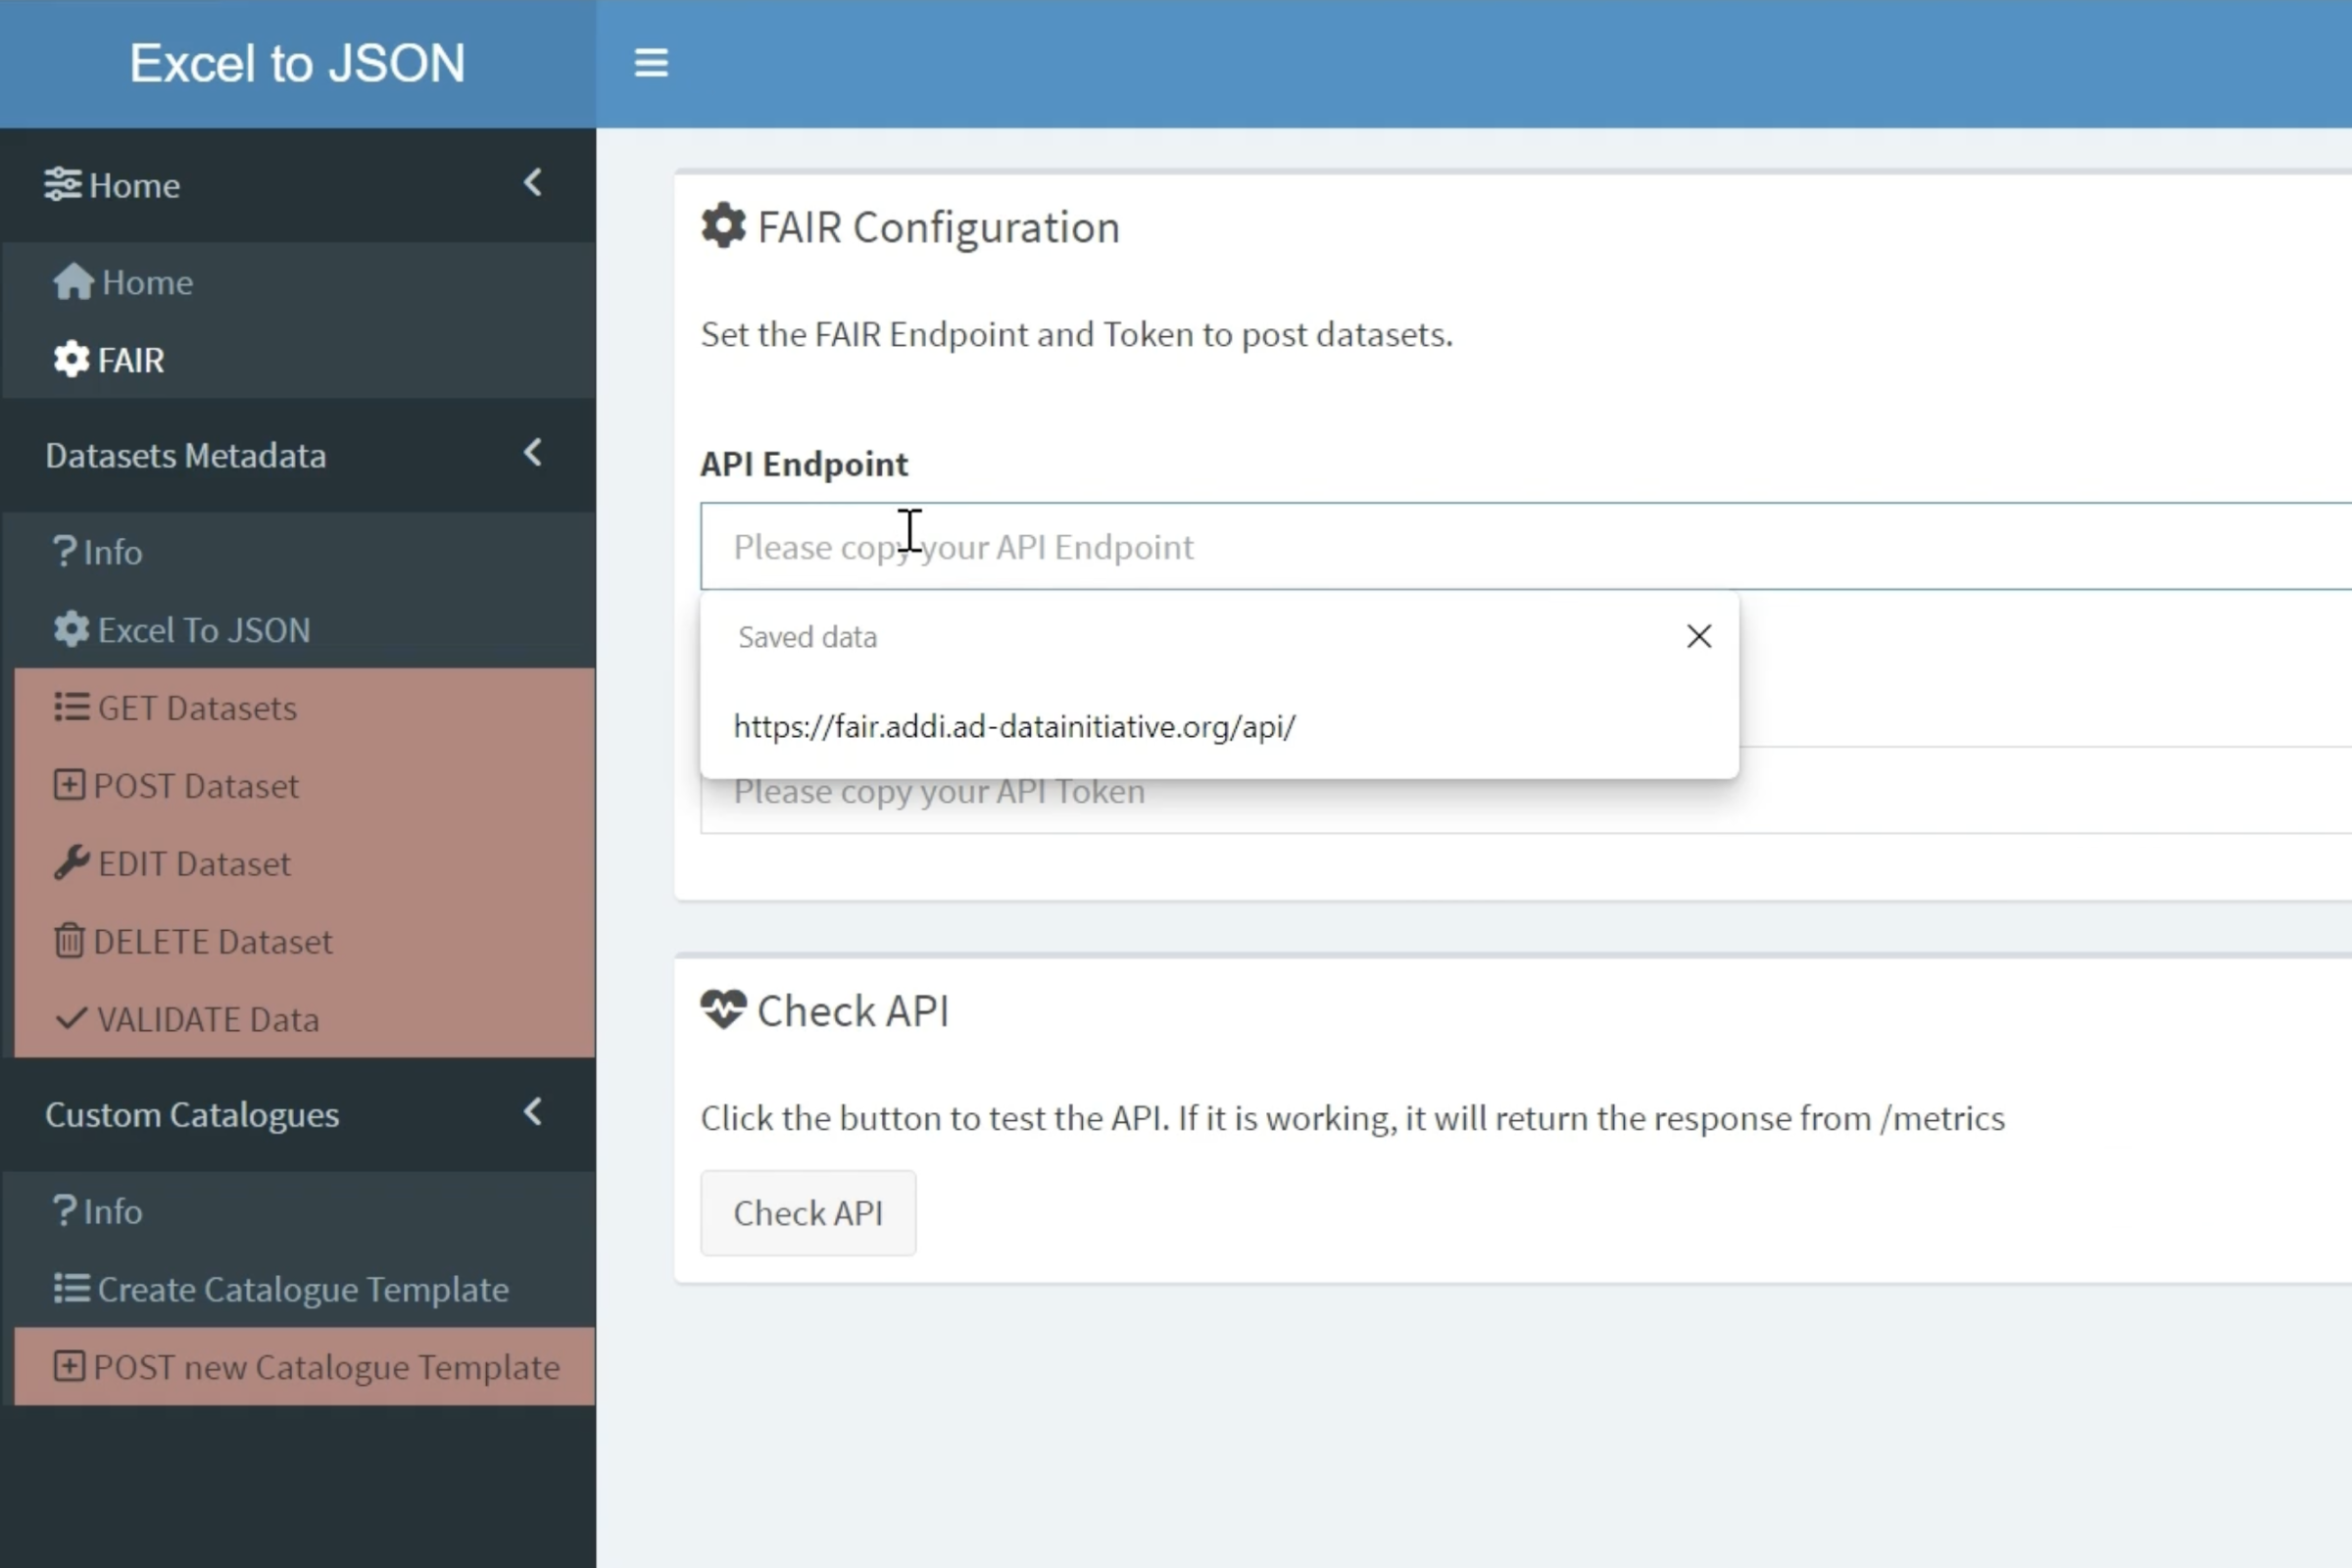Toggle the hamburger sidebar menu icon
Viewport: 2352px width, 1568px height.
point(651,63)
